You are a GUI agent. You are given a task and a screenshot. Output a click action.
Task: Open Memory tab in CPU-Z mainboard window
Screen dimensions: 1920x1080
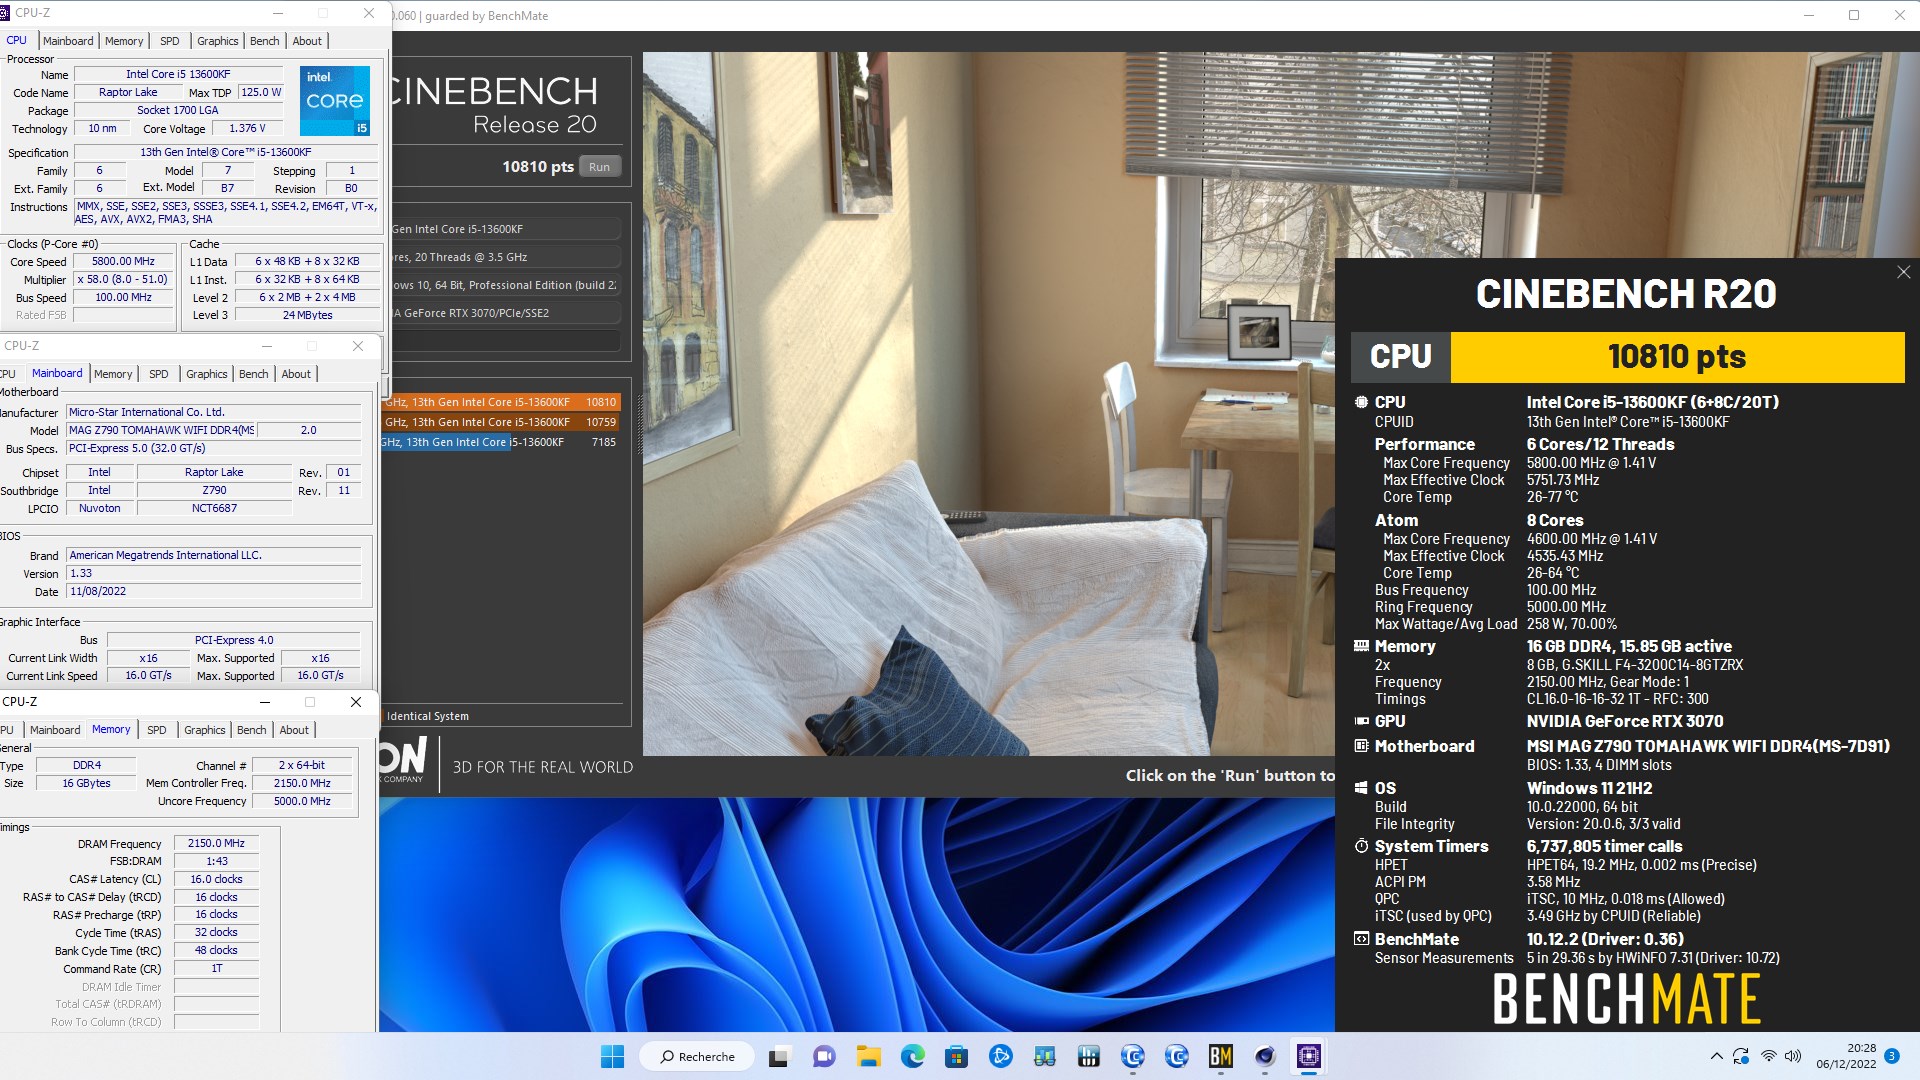tap(113, 374)
